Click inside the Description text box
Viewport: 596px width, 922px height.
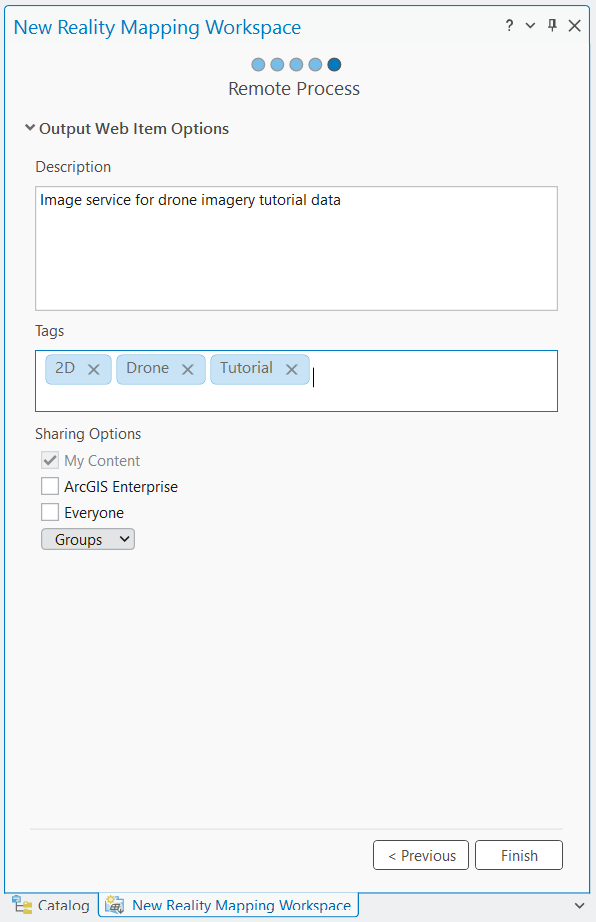point(296,249)
